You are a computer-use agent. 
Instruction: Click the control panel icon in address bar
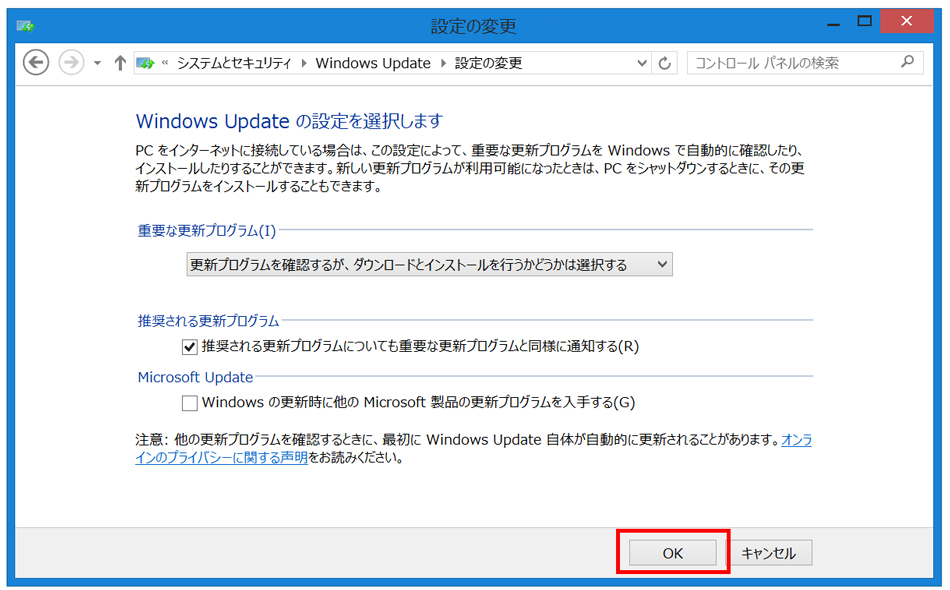coord(145,63)
